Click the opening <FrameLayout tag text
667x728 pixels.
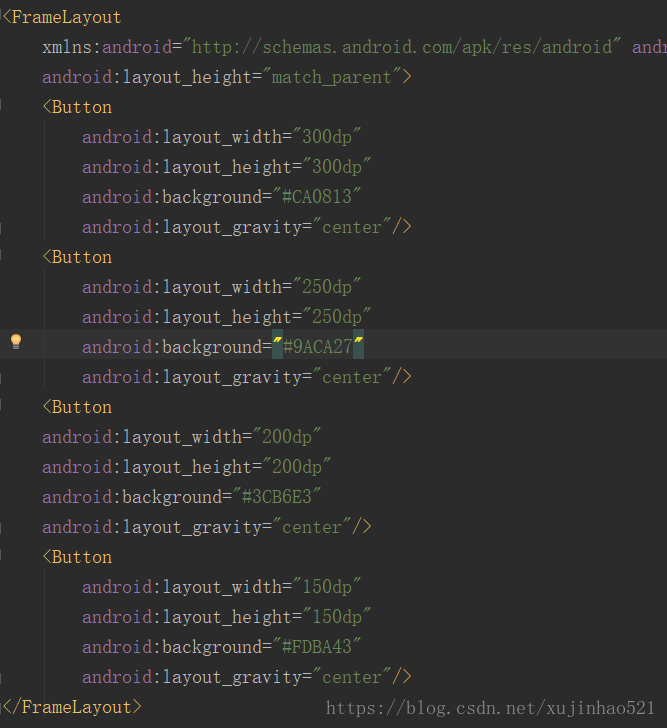[x=62, y=18]
